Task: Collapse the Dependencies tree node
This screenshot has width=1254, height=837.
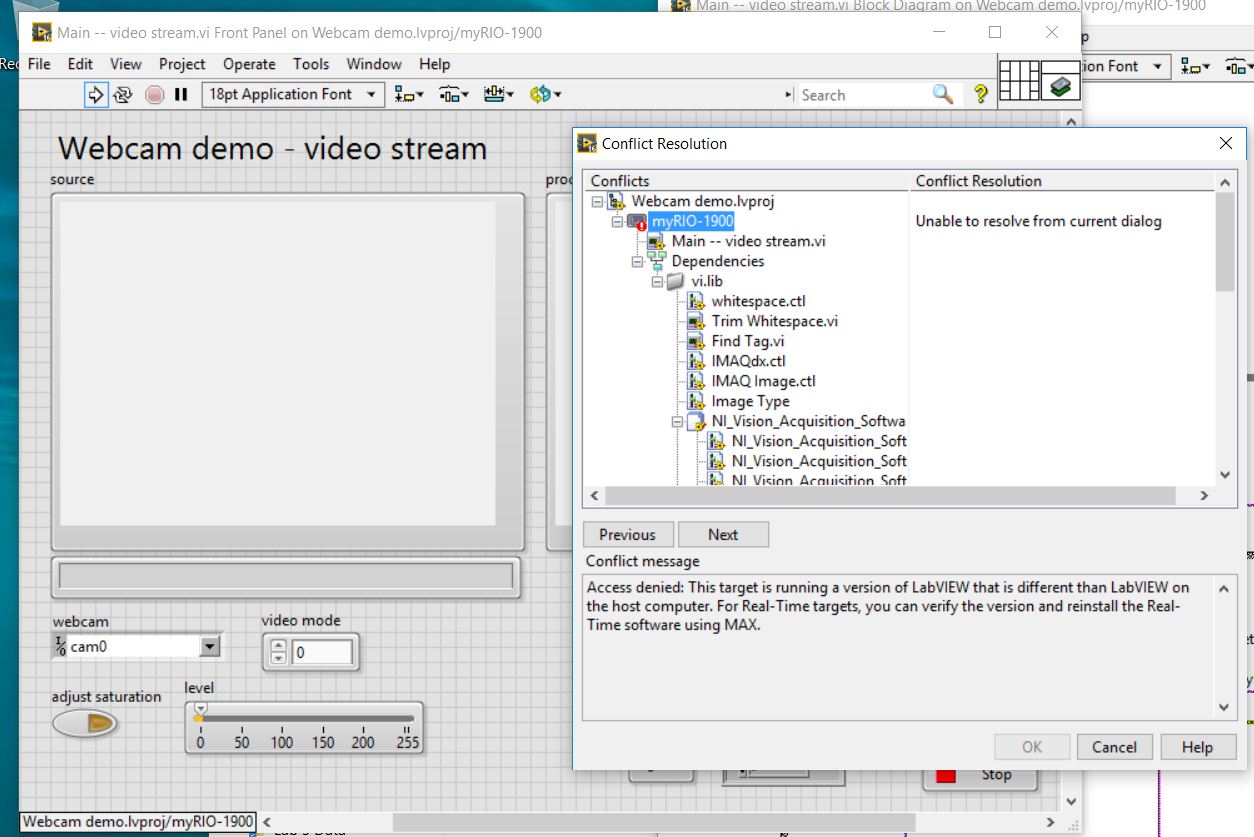Action: coord(637,261)
